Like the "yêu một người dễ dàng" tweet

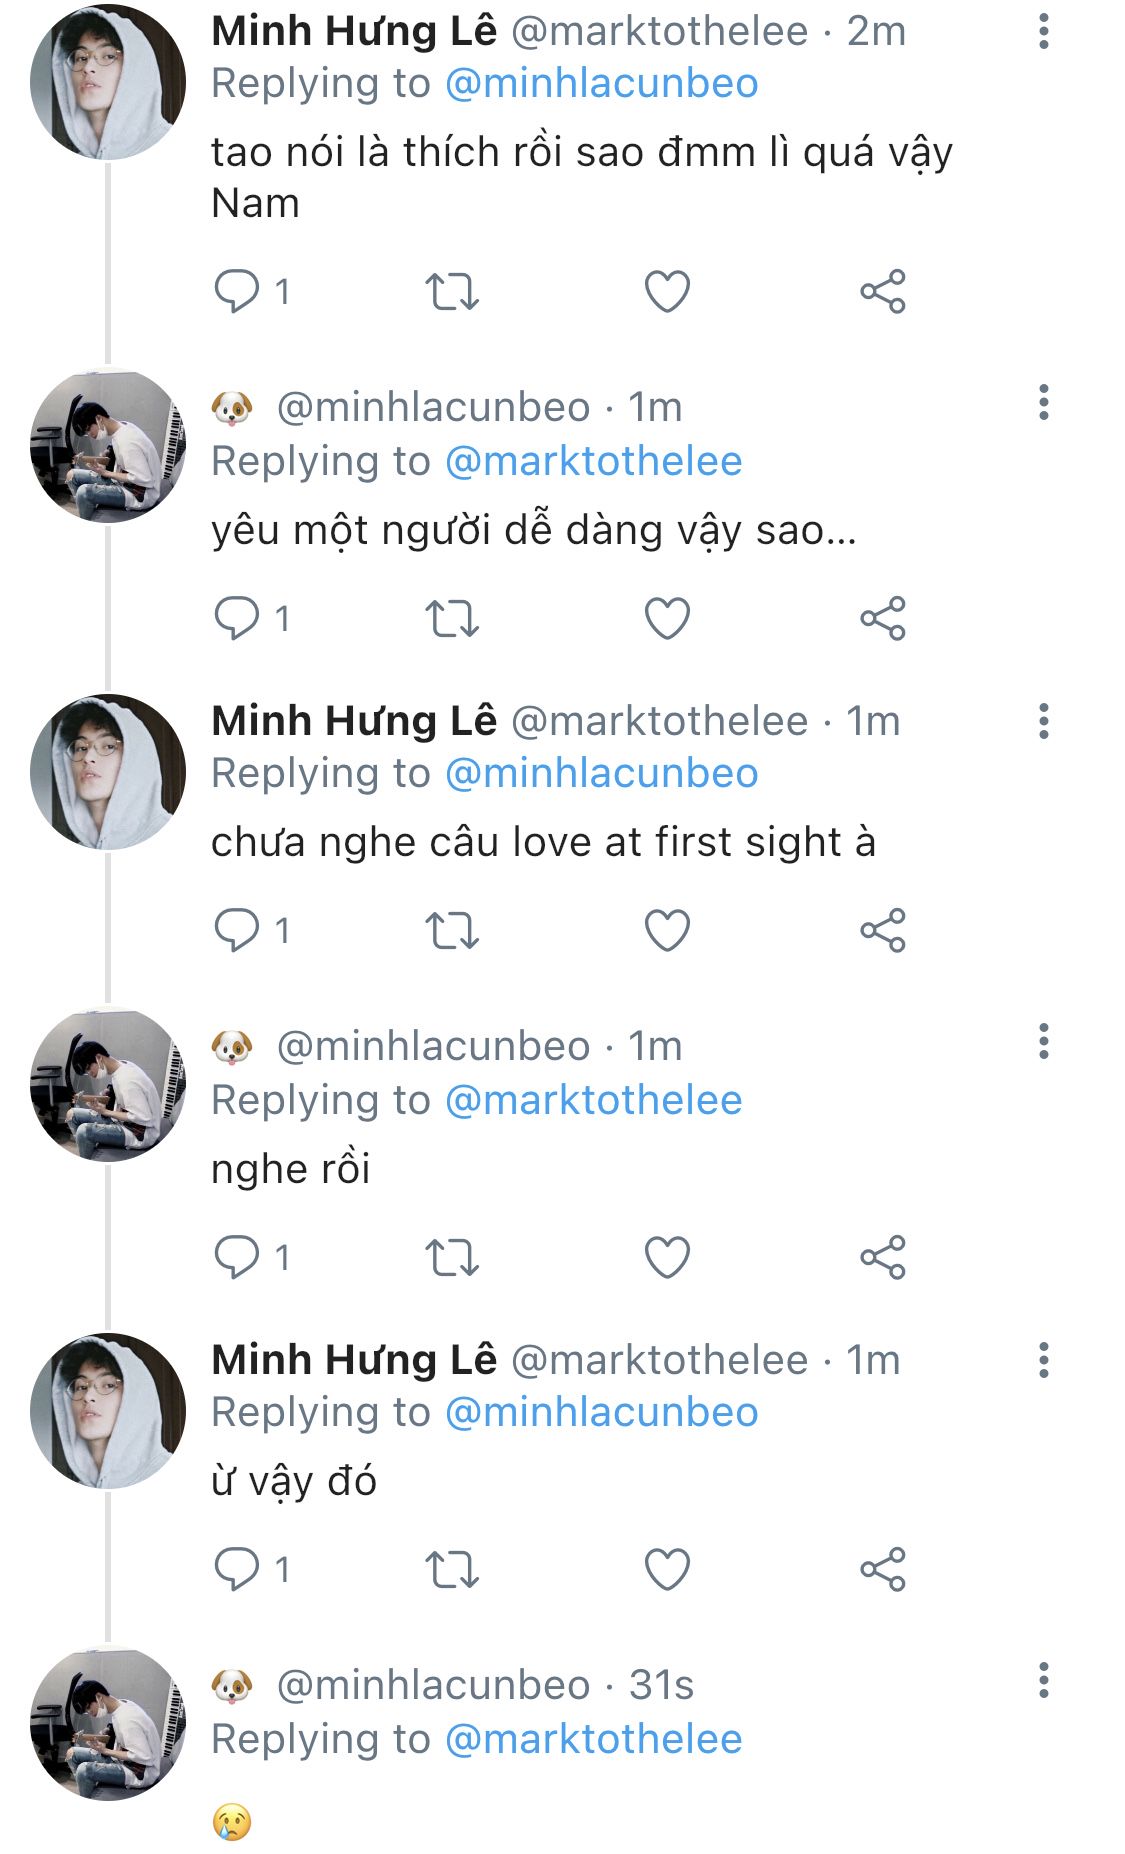click(x=667, y=618)
